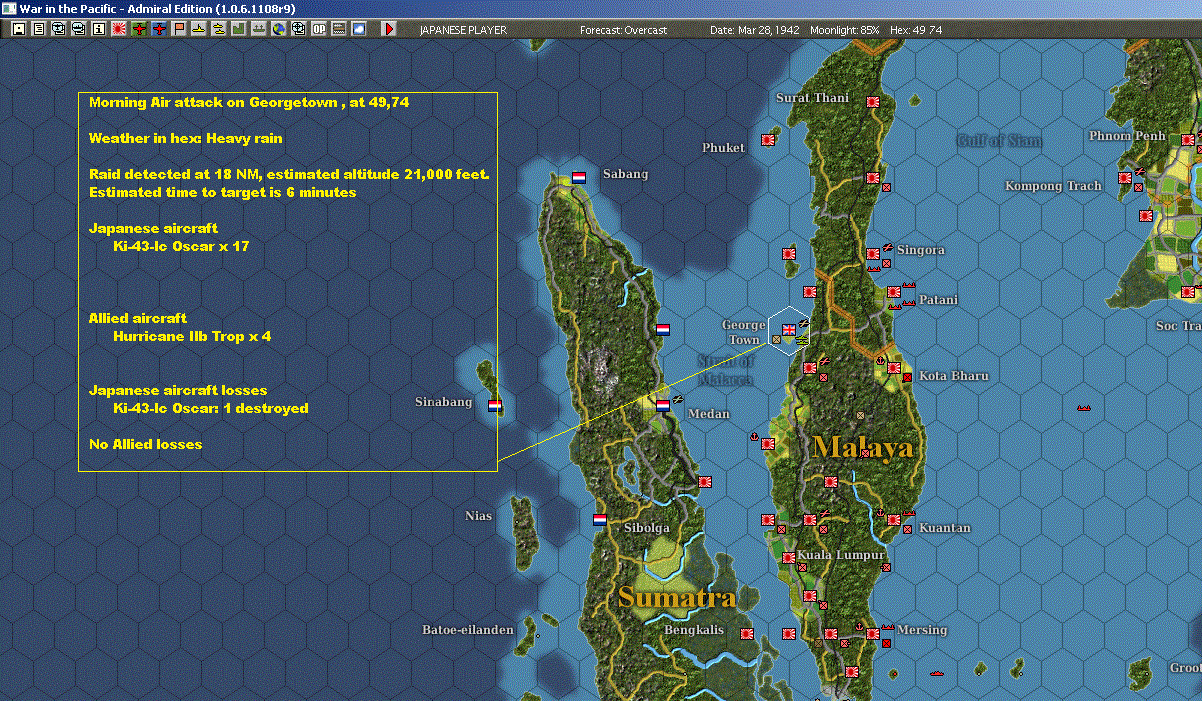Click 'Morning Air attack on Georgetown' report line
The height and width of the screenshot is (701, 1202).
(249, 102)
